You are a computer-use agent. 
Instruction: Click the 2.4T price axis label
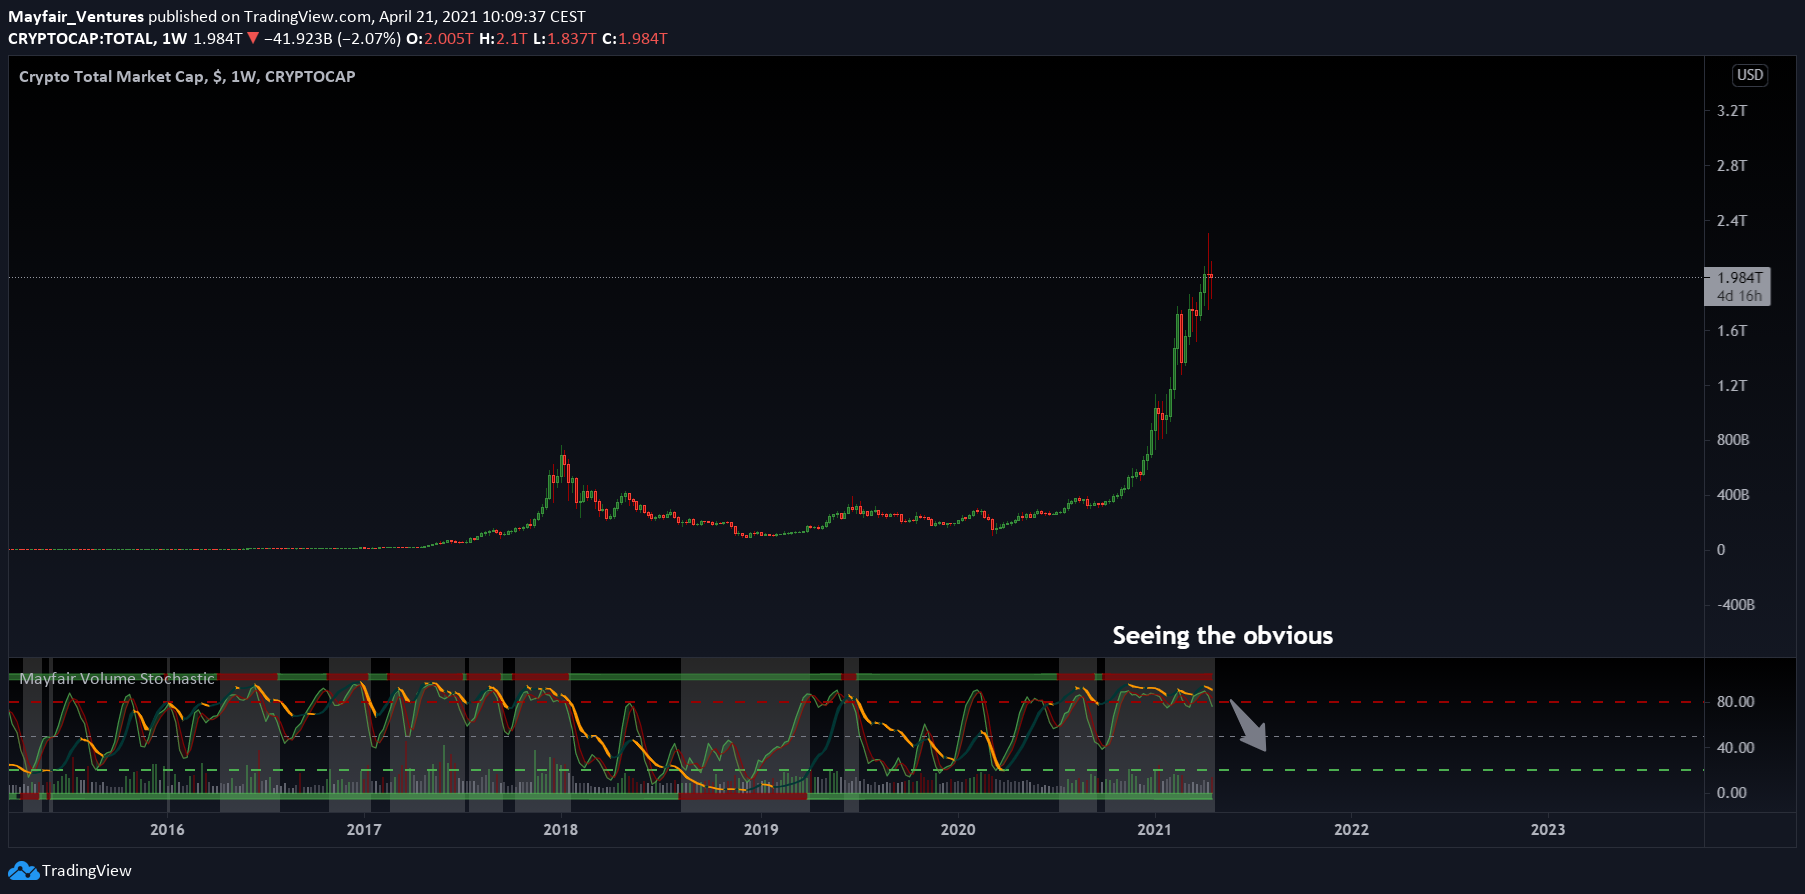tap(1732, 221)
